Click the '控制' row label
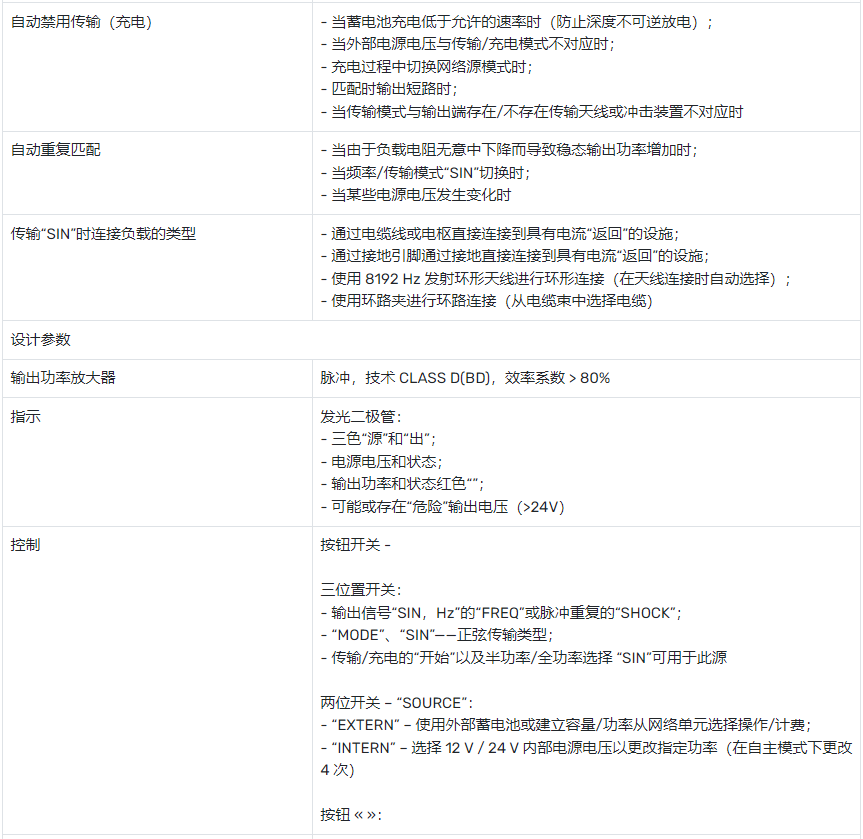The height and width of the screenshot is (839, 863). click(26, 545)
